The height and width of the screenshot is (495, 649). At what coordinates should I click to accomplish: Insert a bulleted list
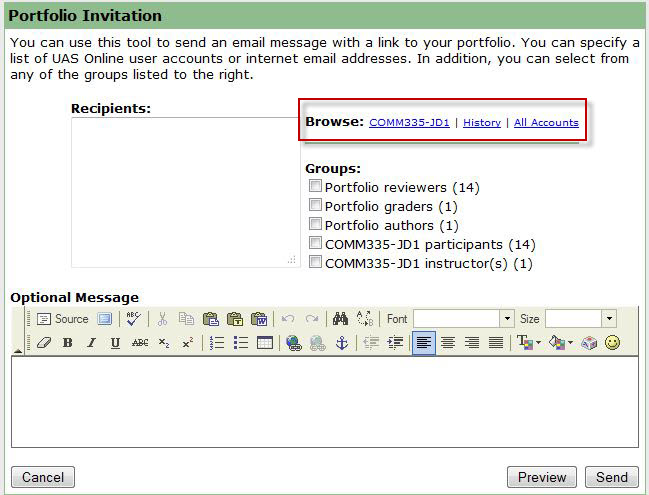240,343
